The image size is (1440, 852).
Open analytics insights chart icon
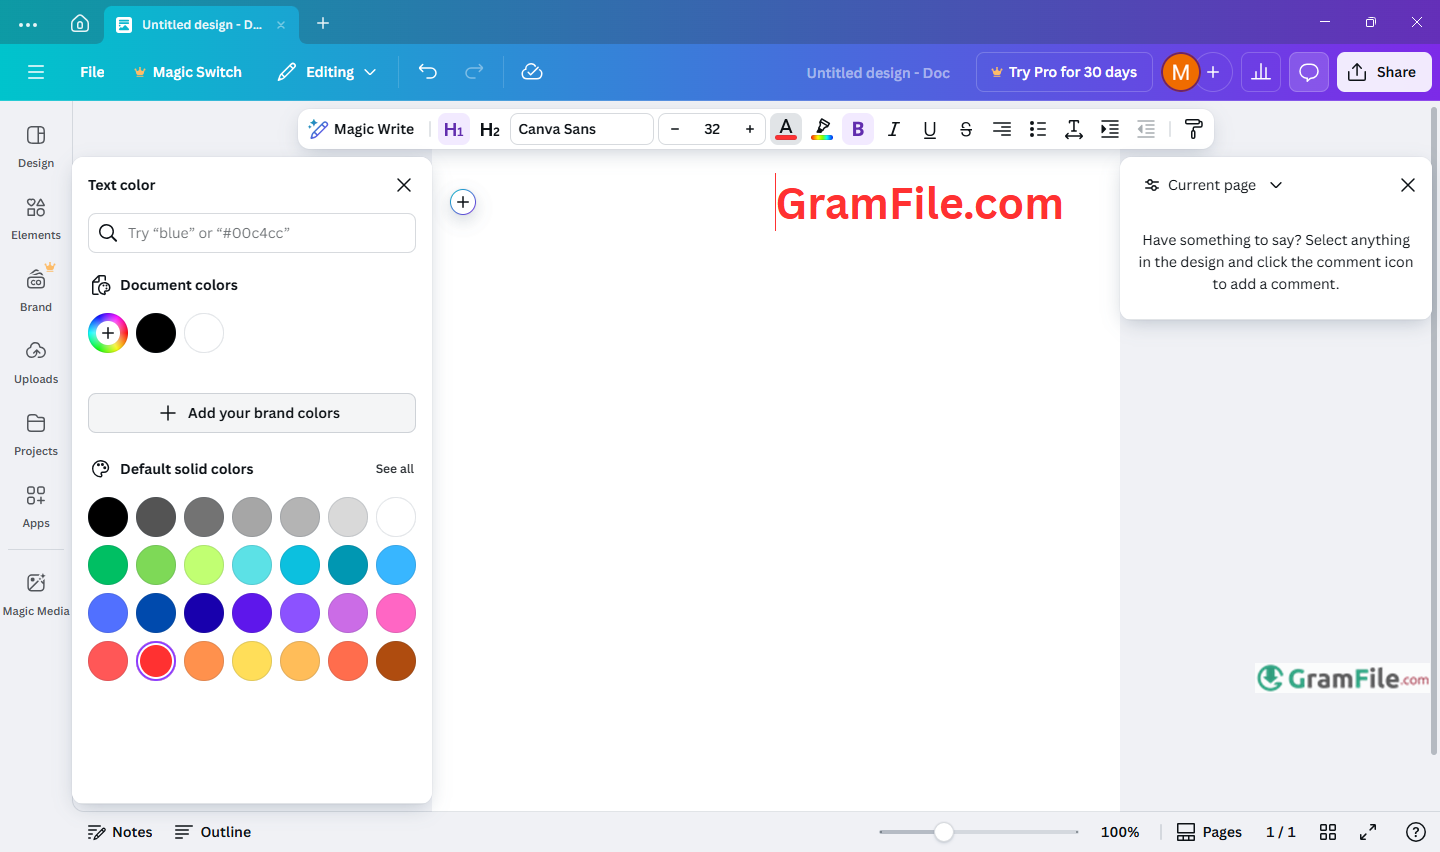tap(1261, 72)
